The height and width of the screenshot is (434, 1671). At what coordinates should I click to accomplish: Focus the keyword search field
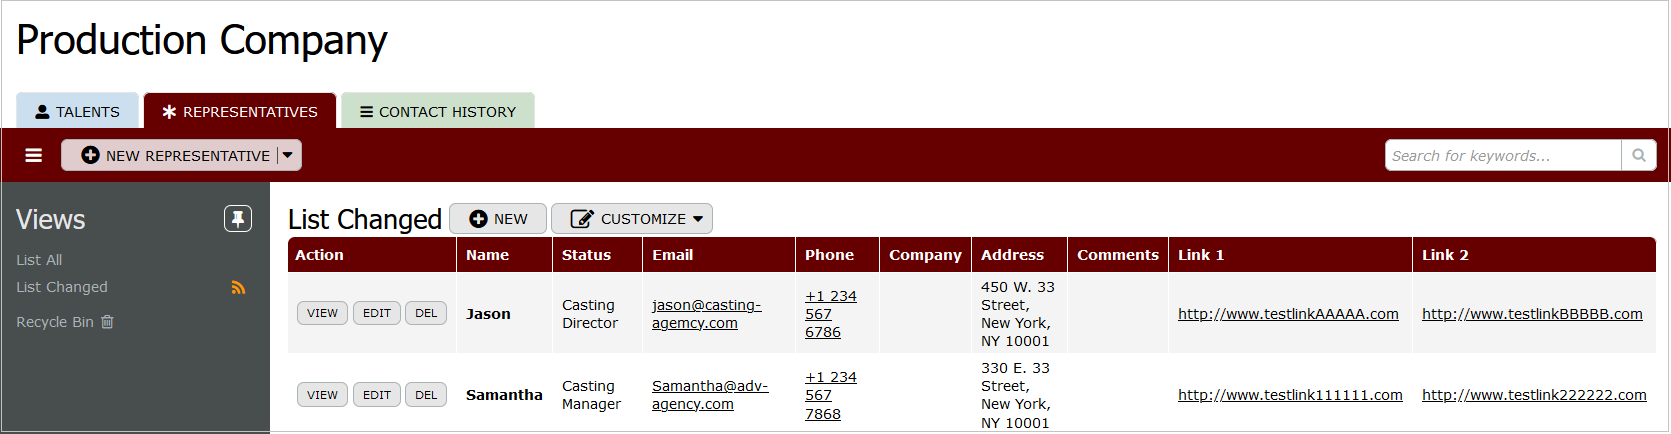point(1502,155)
